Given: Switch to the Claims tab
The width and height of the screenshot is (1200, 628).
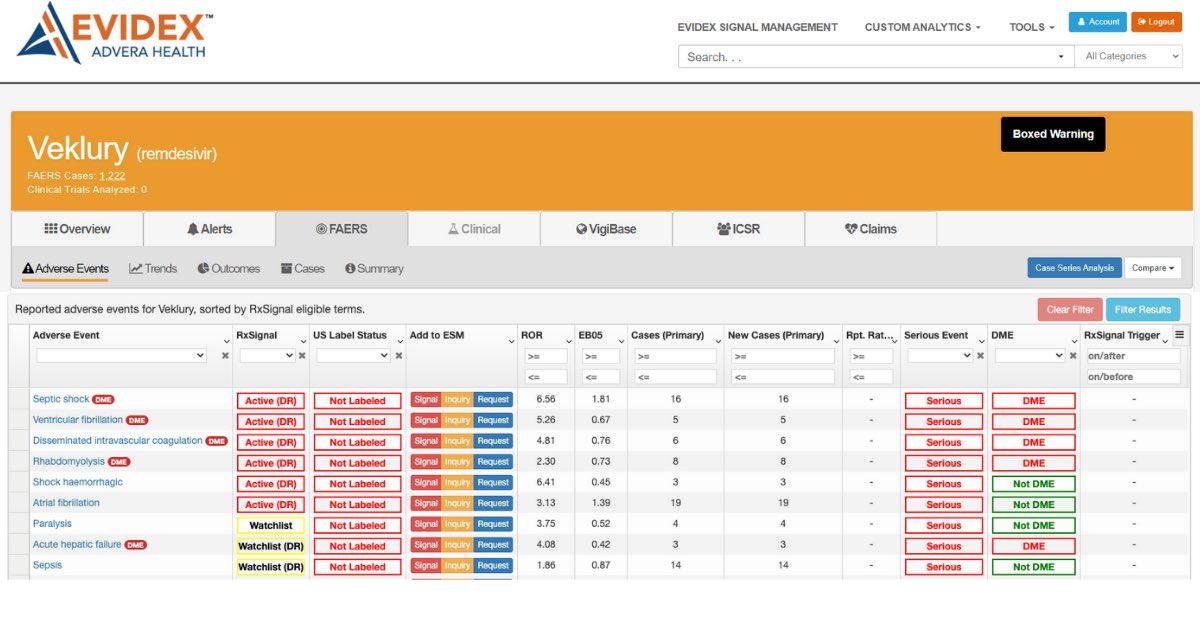Looking at the screenshot, I should [x=870, y=229].
